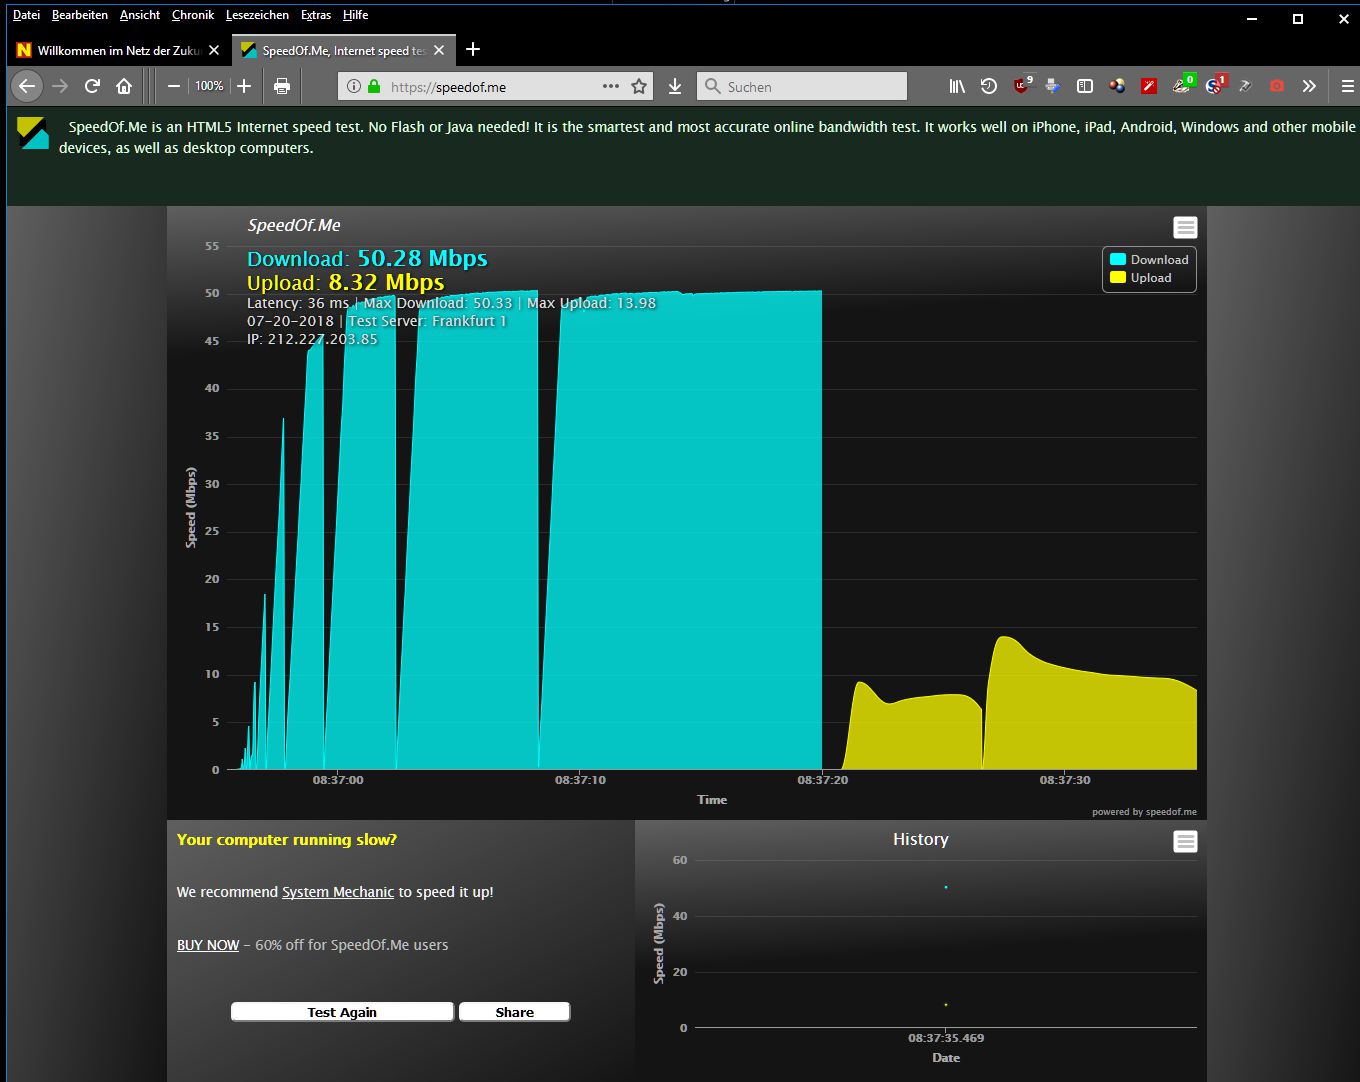Focus the Suchen search field
The image size is (1360, 1082).
coord(802,87)
